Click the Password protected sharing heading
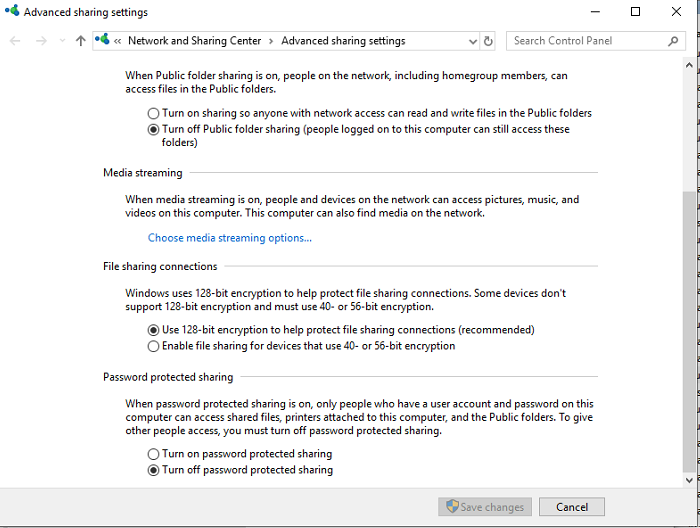 168,377
